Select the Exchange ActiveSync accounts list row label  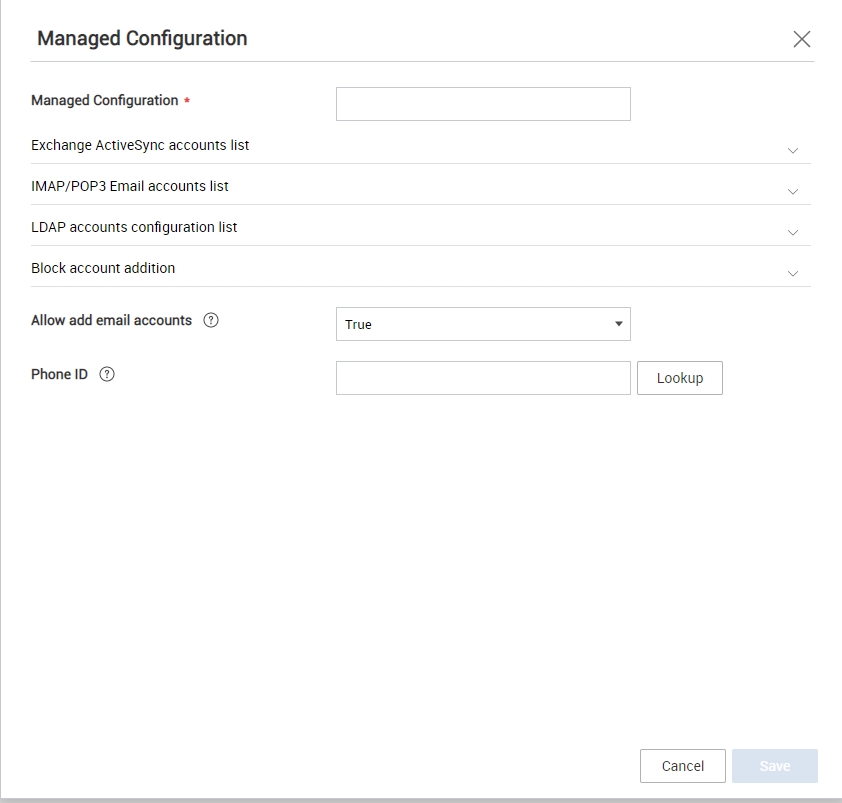[x=140, y=146]
